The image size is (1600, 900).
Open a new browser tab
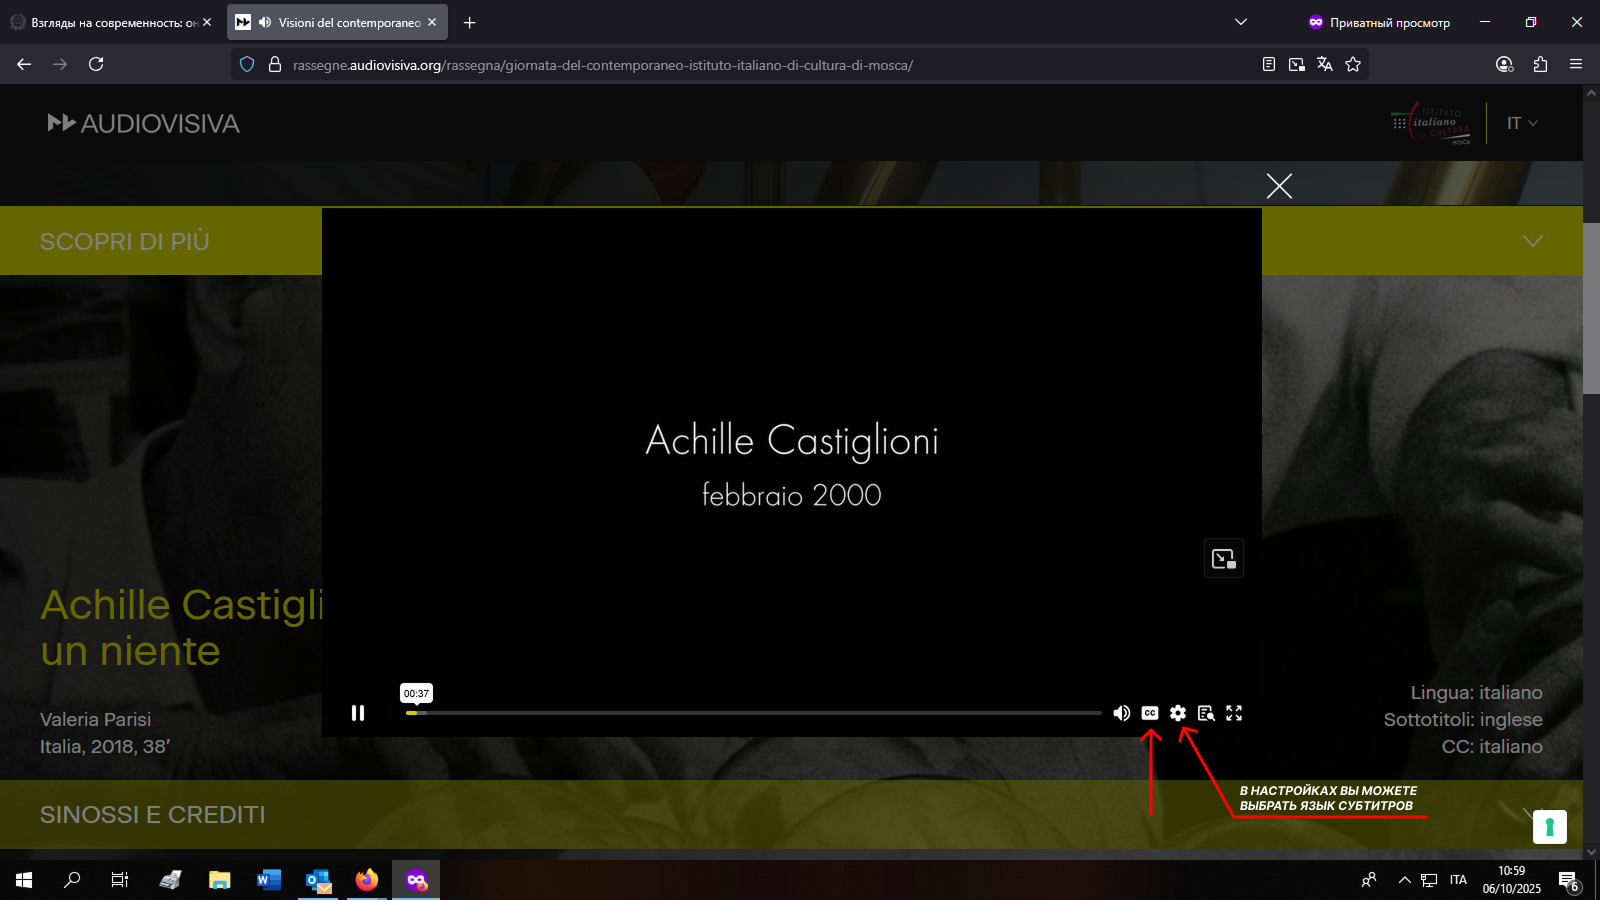[x=470, y=22]
